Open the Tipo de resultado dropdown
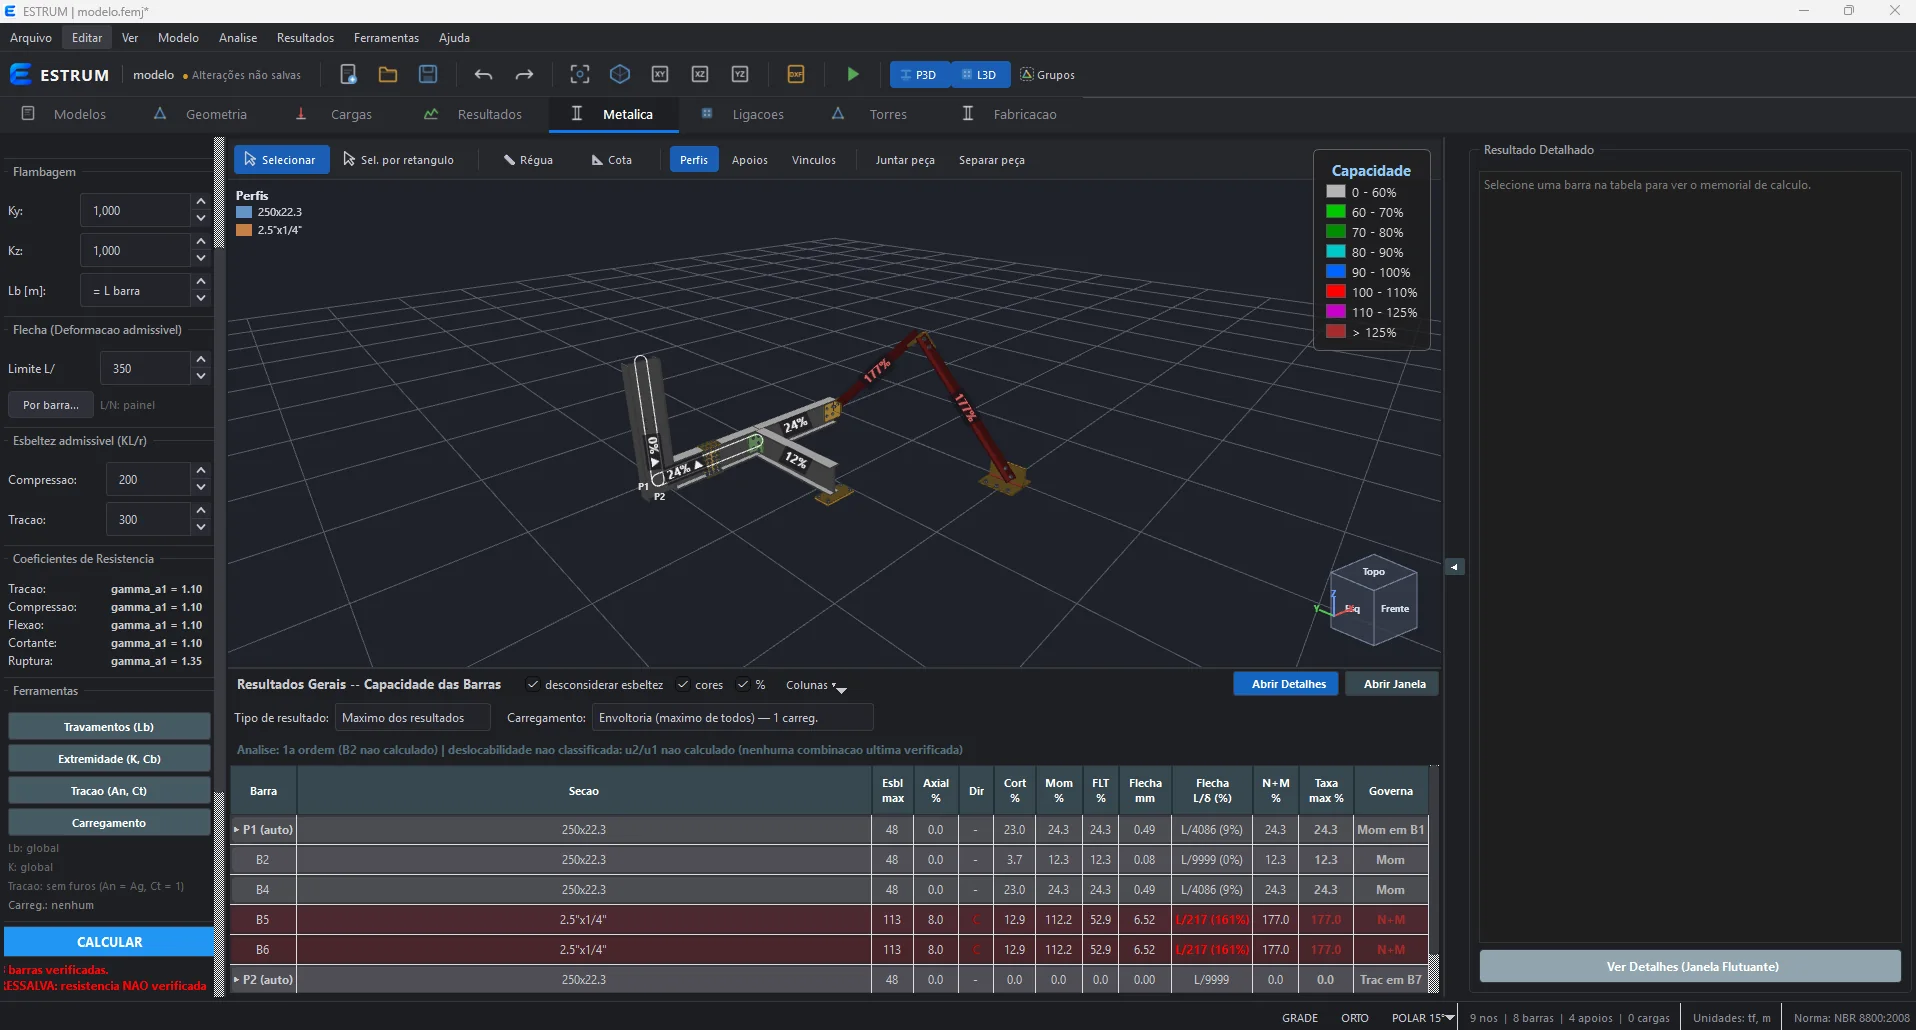This screenshot has width=1916, height=1030. point(412,718)
